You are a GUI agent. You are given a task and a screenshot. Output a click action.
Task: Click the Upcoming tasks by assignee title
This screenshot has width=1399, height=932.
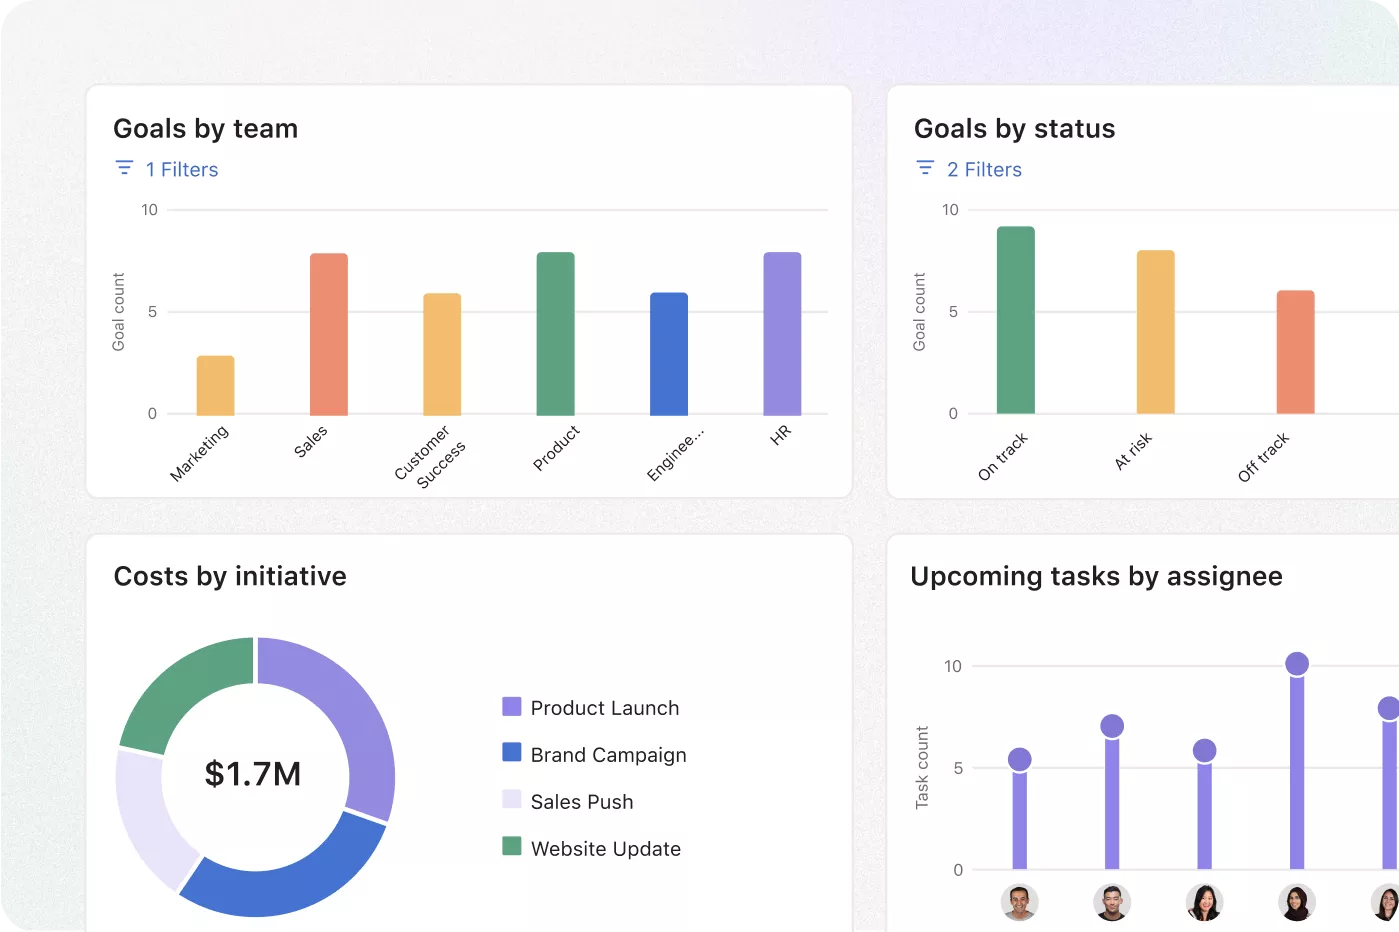point(1096,576)
